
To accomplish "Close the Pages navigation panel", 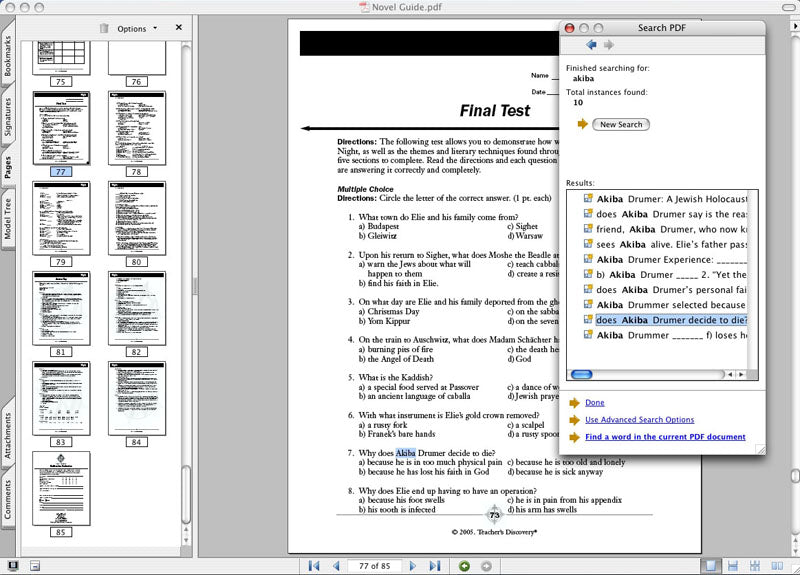I will (179, 28).
